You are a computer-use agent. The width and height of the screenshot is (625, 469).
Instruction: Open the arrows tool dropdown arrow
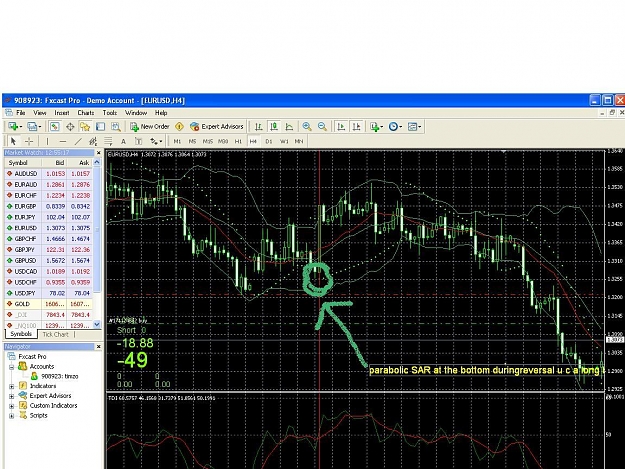pyautogui.click(x=161, y=141)
